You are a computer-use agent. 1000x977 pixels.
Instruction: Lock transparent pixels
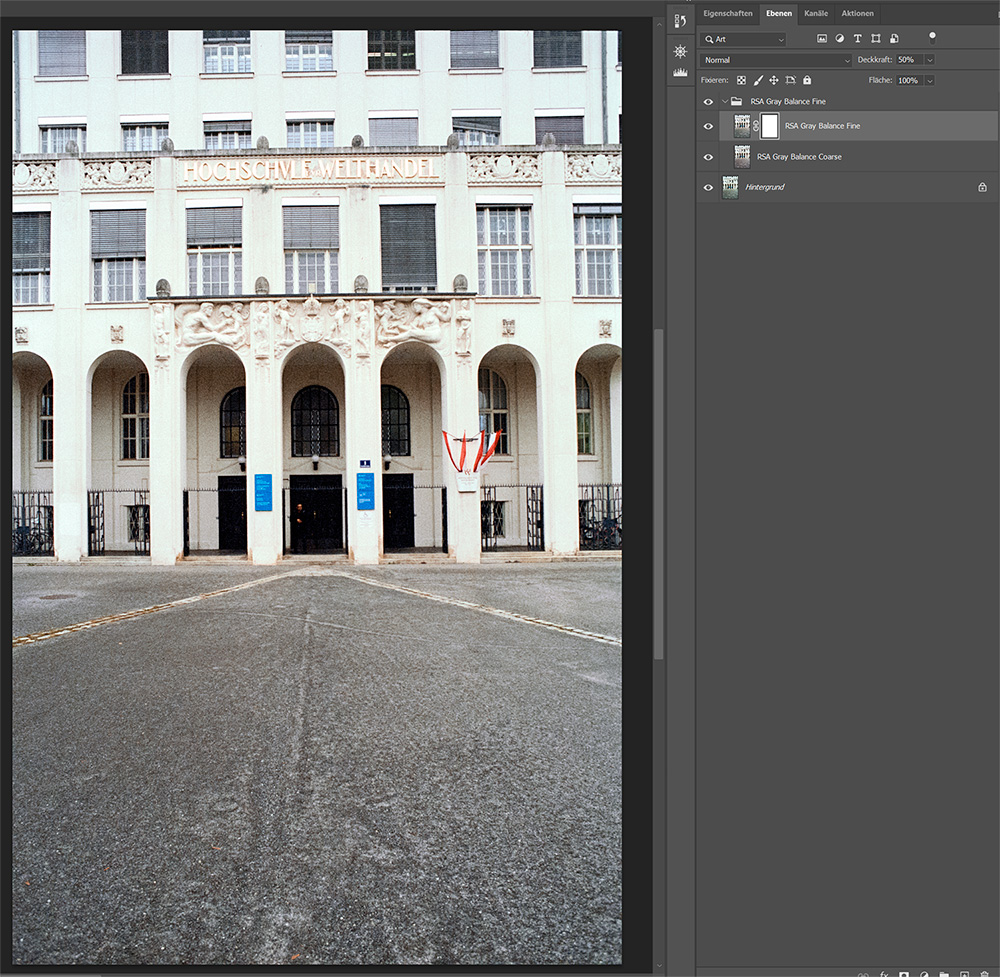[741, 80]
